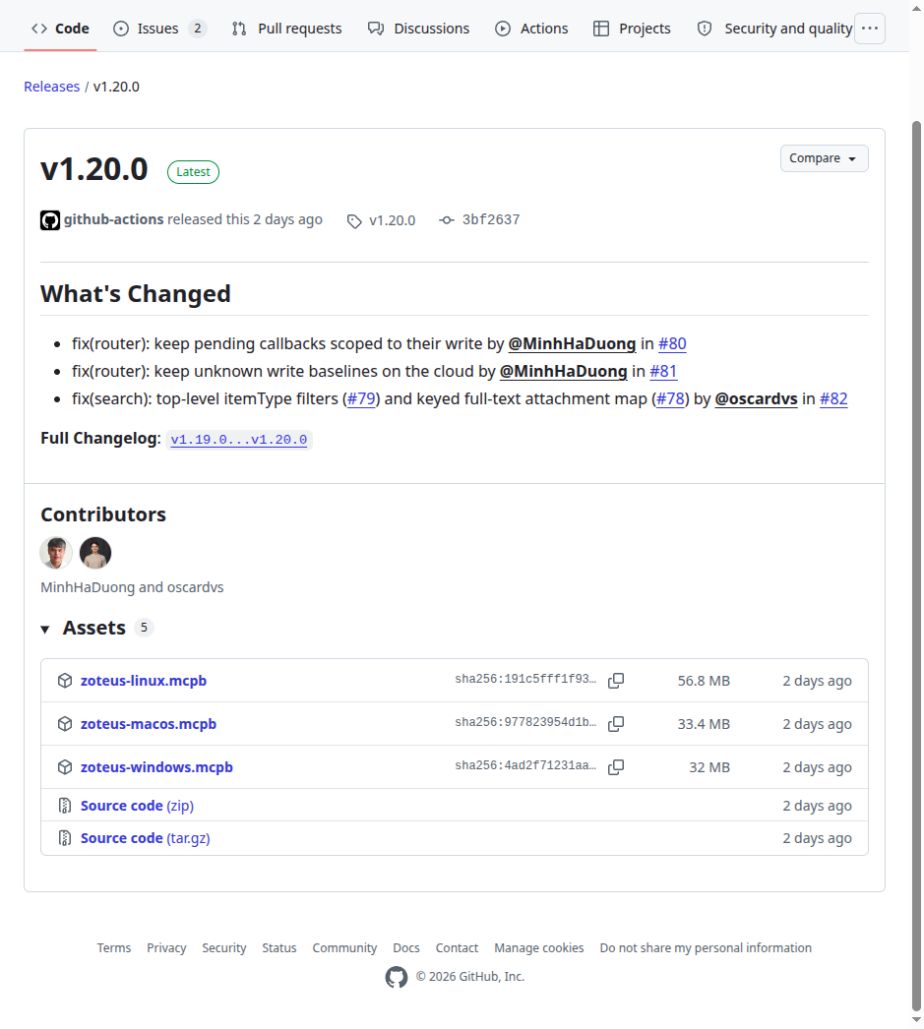Open the Docs footer link
This screenshot has width=924, height=1029.
coord(406,948)
